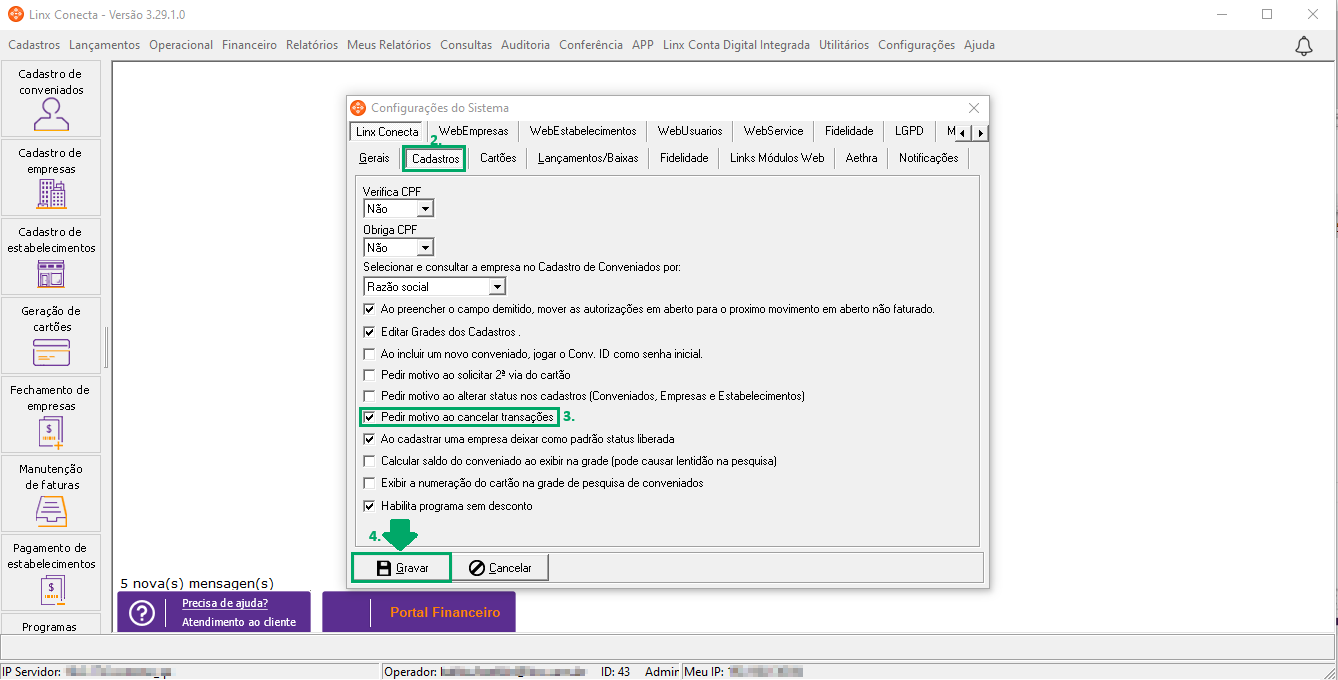Screen dimensions: 1338x680
Task: Open the Operacional menu
Action: pyautogui.click(x=181, y=45)
